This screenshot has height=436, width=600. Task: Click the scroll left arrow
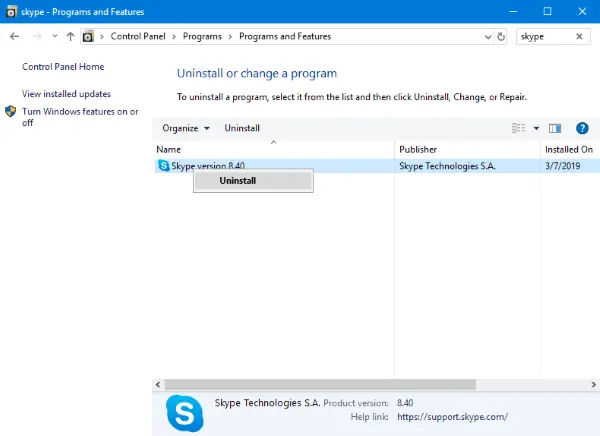158,384
